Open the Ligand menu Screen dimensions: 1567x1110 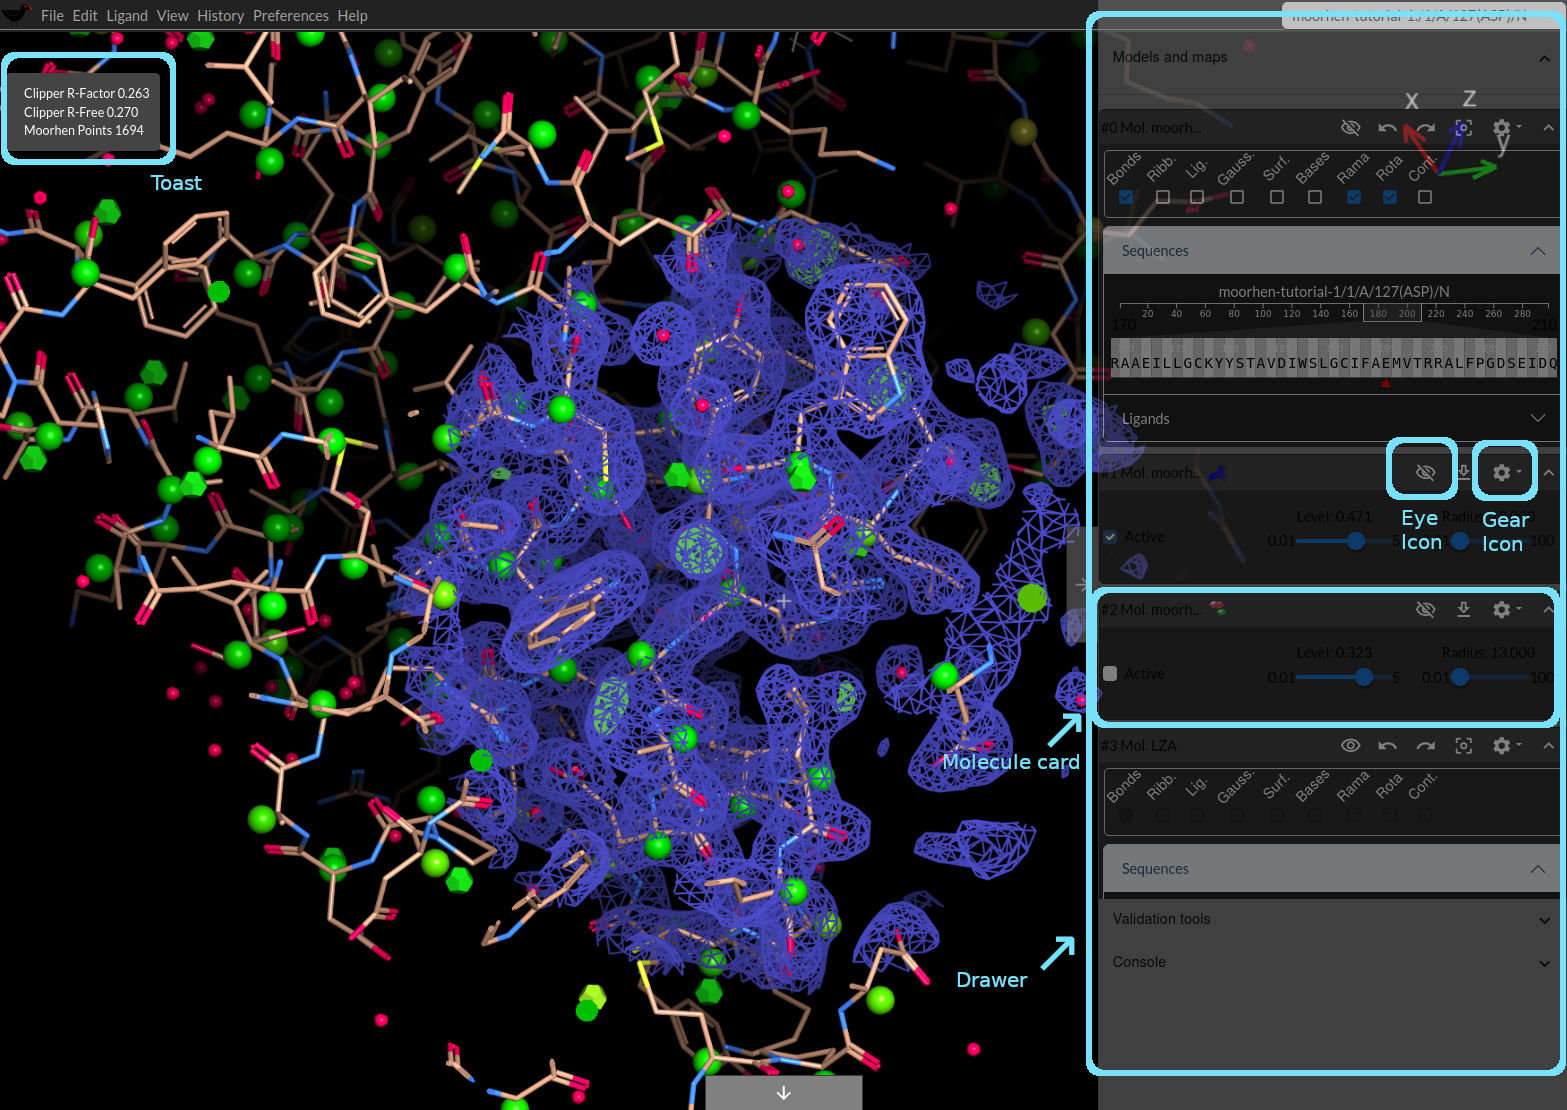[127, 16]
